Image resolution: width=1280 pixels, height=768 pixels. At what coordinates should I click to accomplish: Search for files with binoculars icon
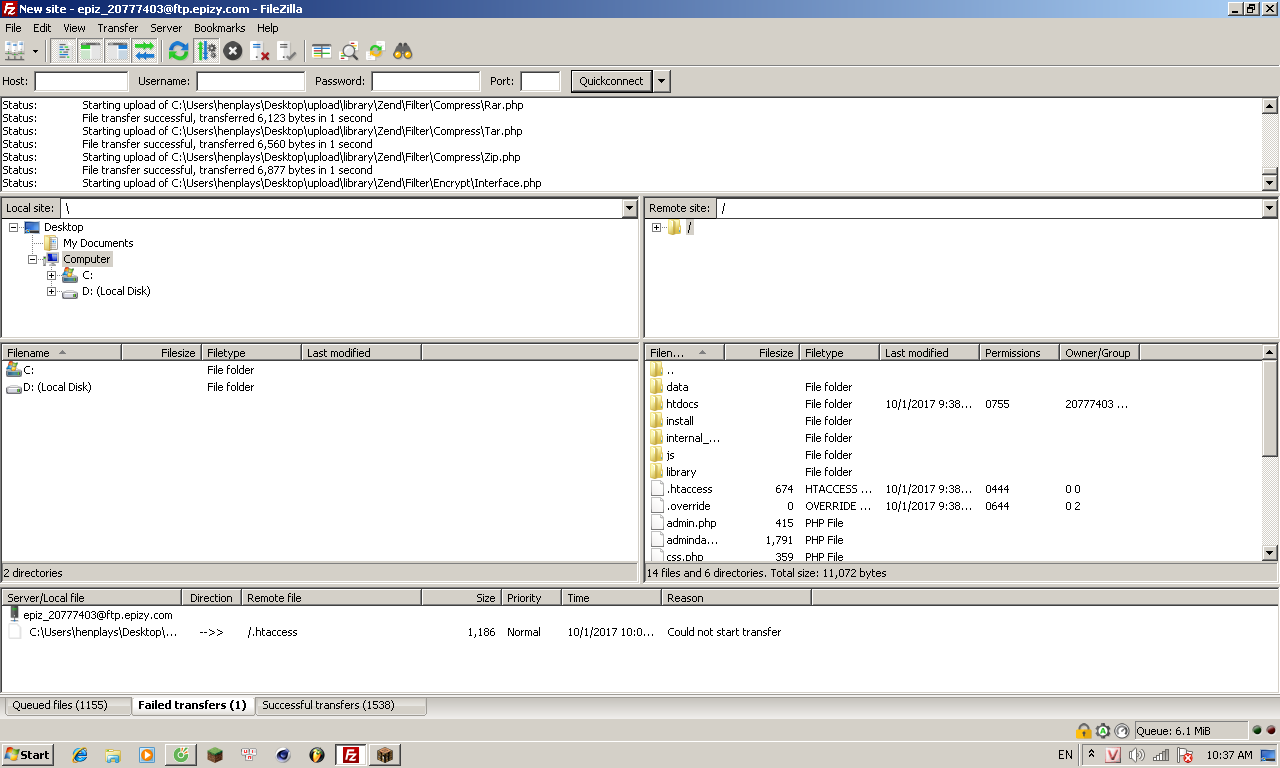[403, 51]
